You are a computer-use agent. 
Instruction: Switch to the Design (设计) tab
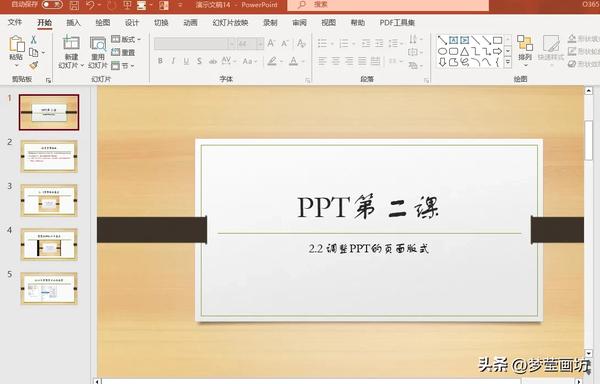pyautogui.click(x=132, y=23)
